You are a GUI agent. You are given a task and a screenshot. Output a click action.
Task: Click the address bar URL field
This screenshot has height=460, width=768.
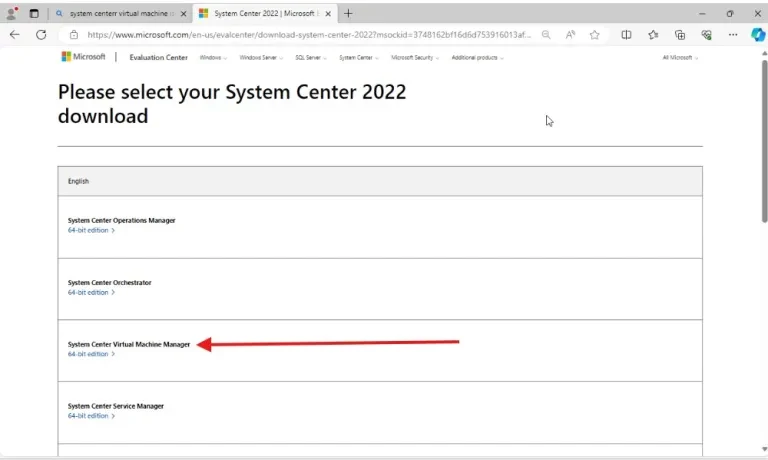[x=309, y=35]
